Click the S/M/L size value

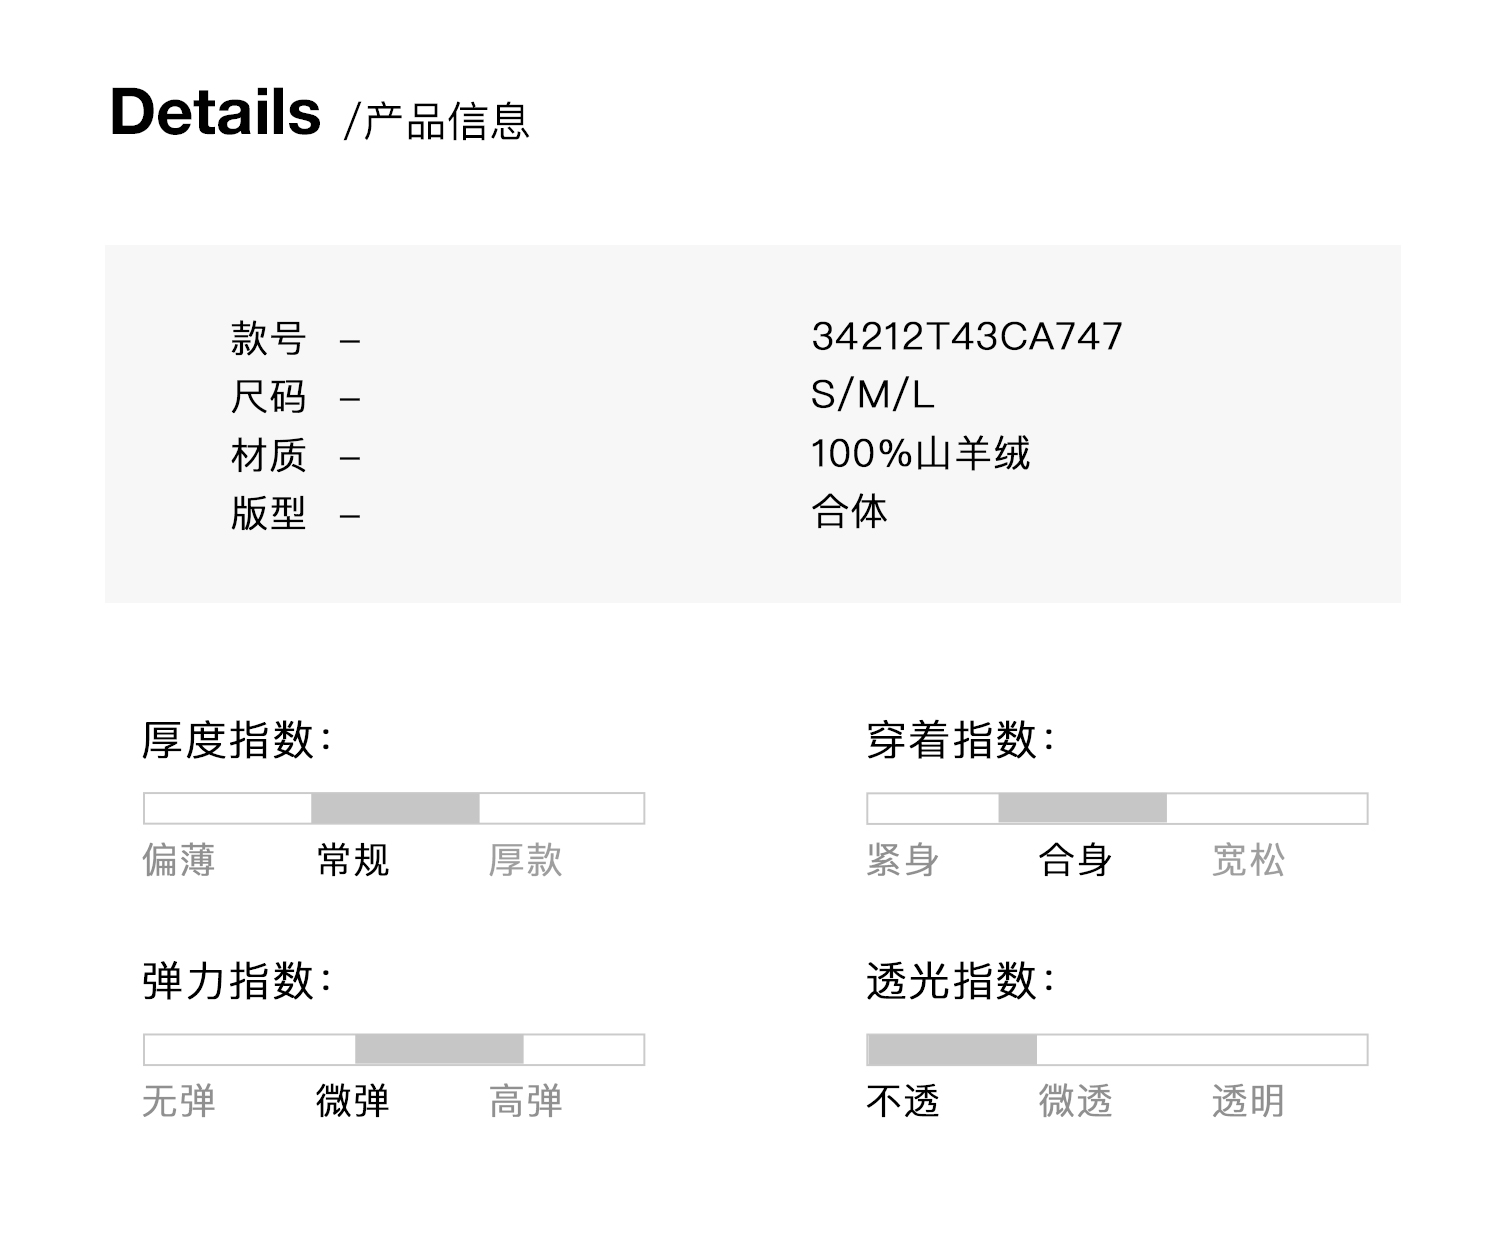pos(872,395)
